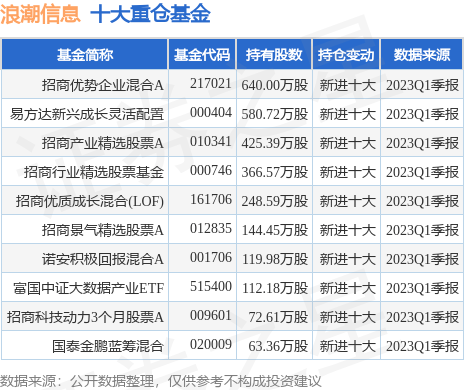Click the 425.39万股 holdings cell
464x390 pixels.
(275, 143)
